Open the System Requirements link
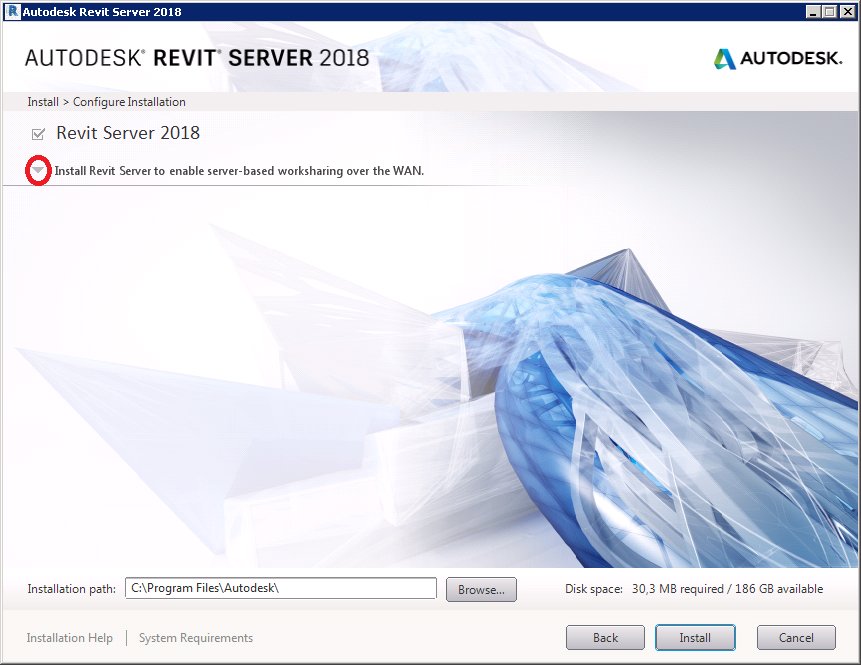 [x=195, y=638]
